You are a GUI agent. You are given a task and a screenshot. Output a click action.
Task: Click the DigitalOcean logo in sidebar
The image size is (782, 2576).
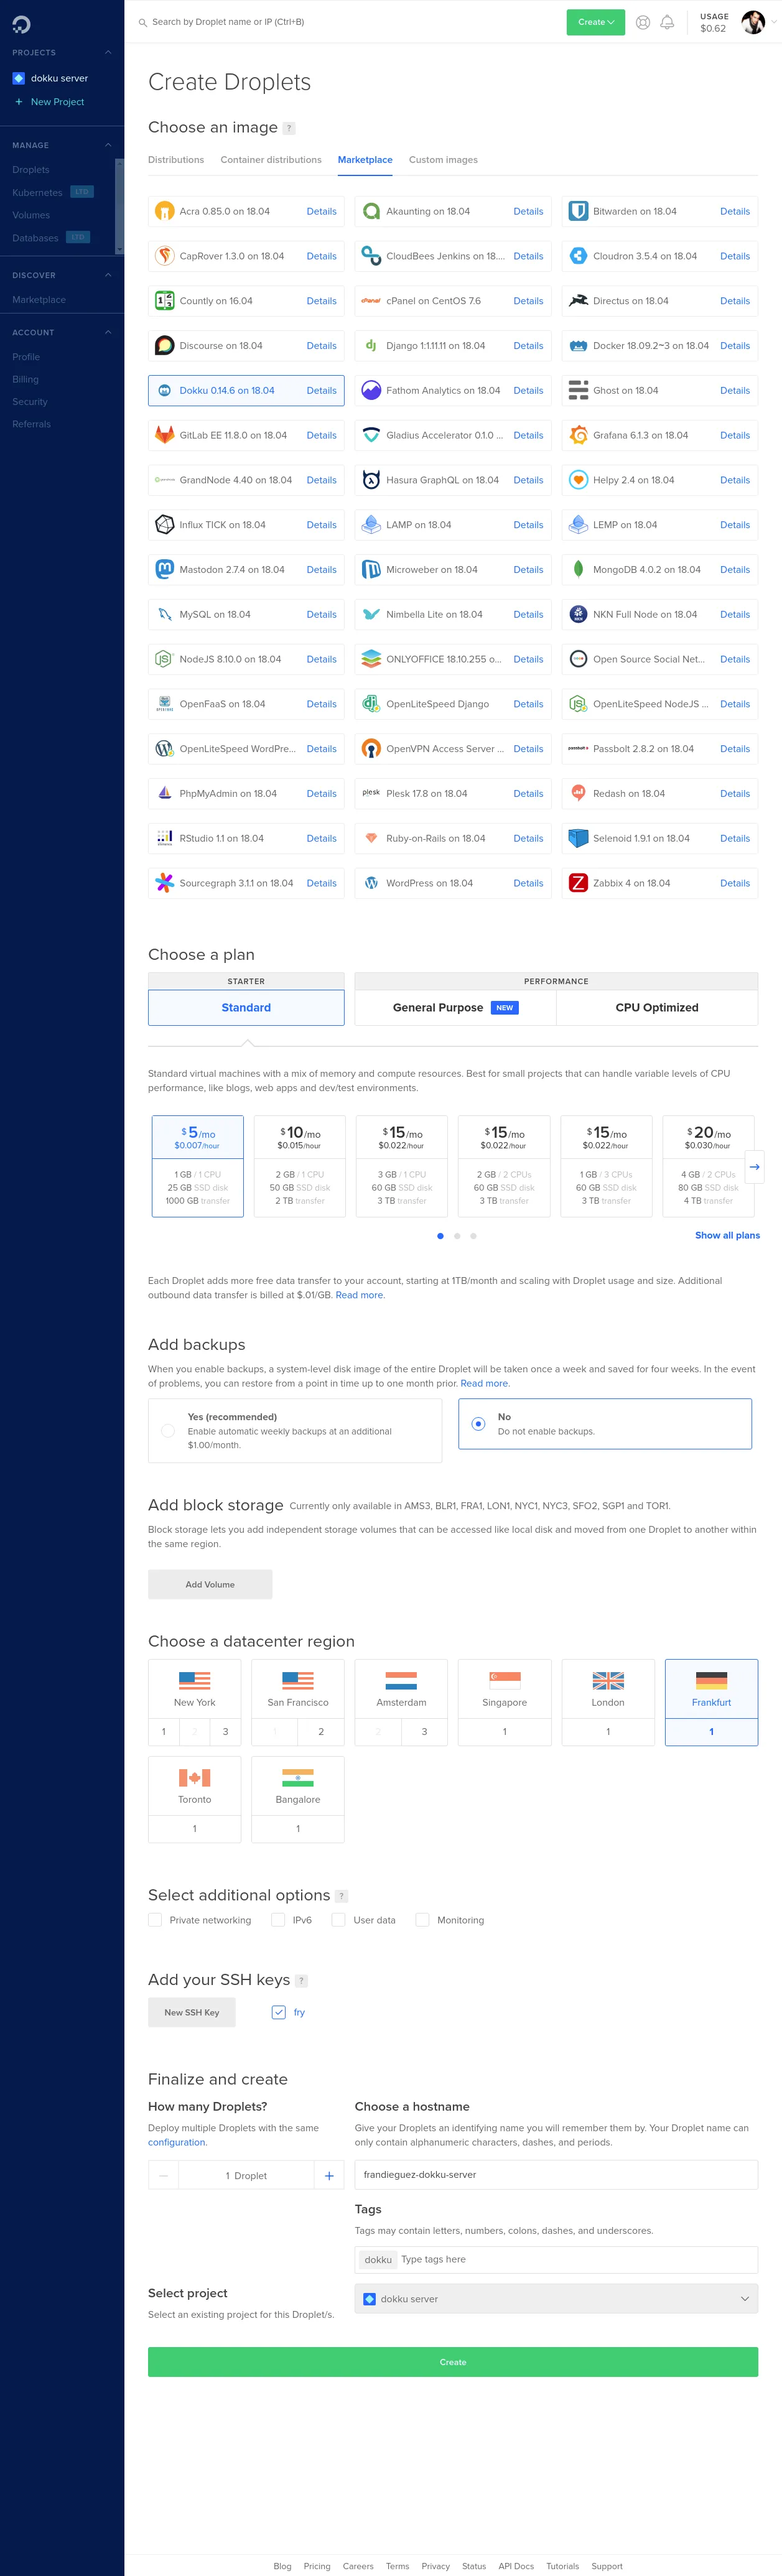point(21,24)
